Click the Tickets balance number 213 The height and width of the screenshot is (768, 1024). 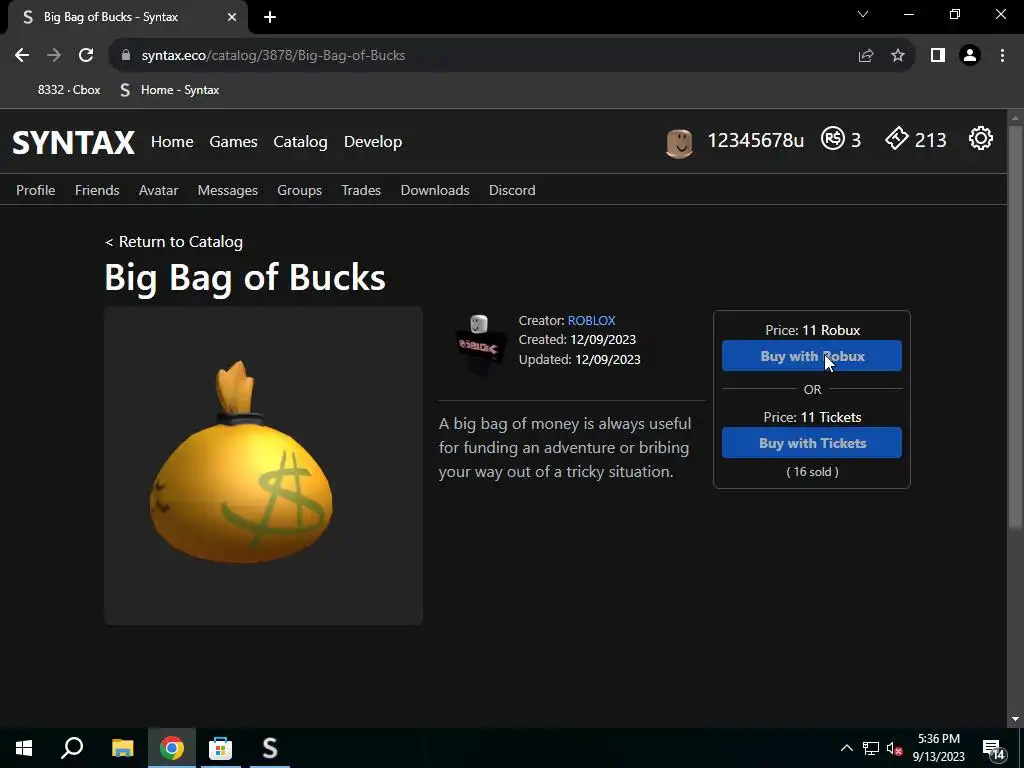tap(931, 140)
